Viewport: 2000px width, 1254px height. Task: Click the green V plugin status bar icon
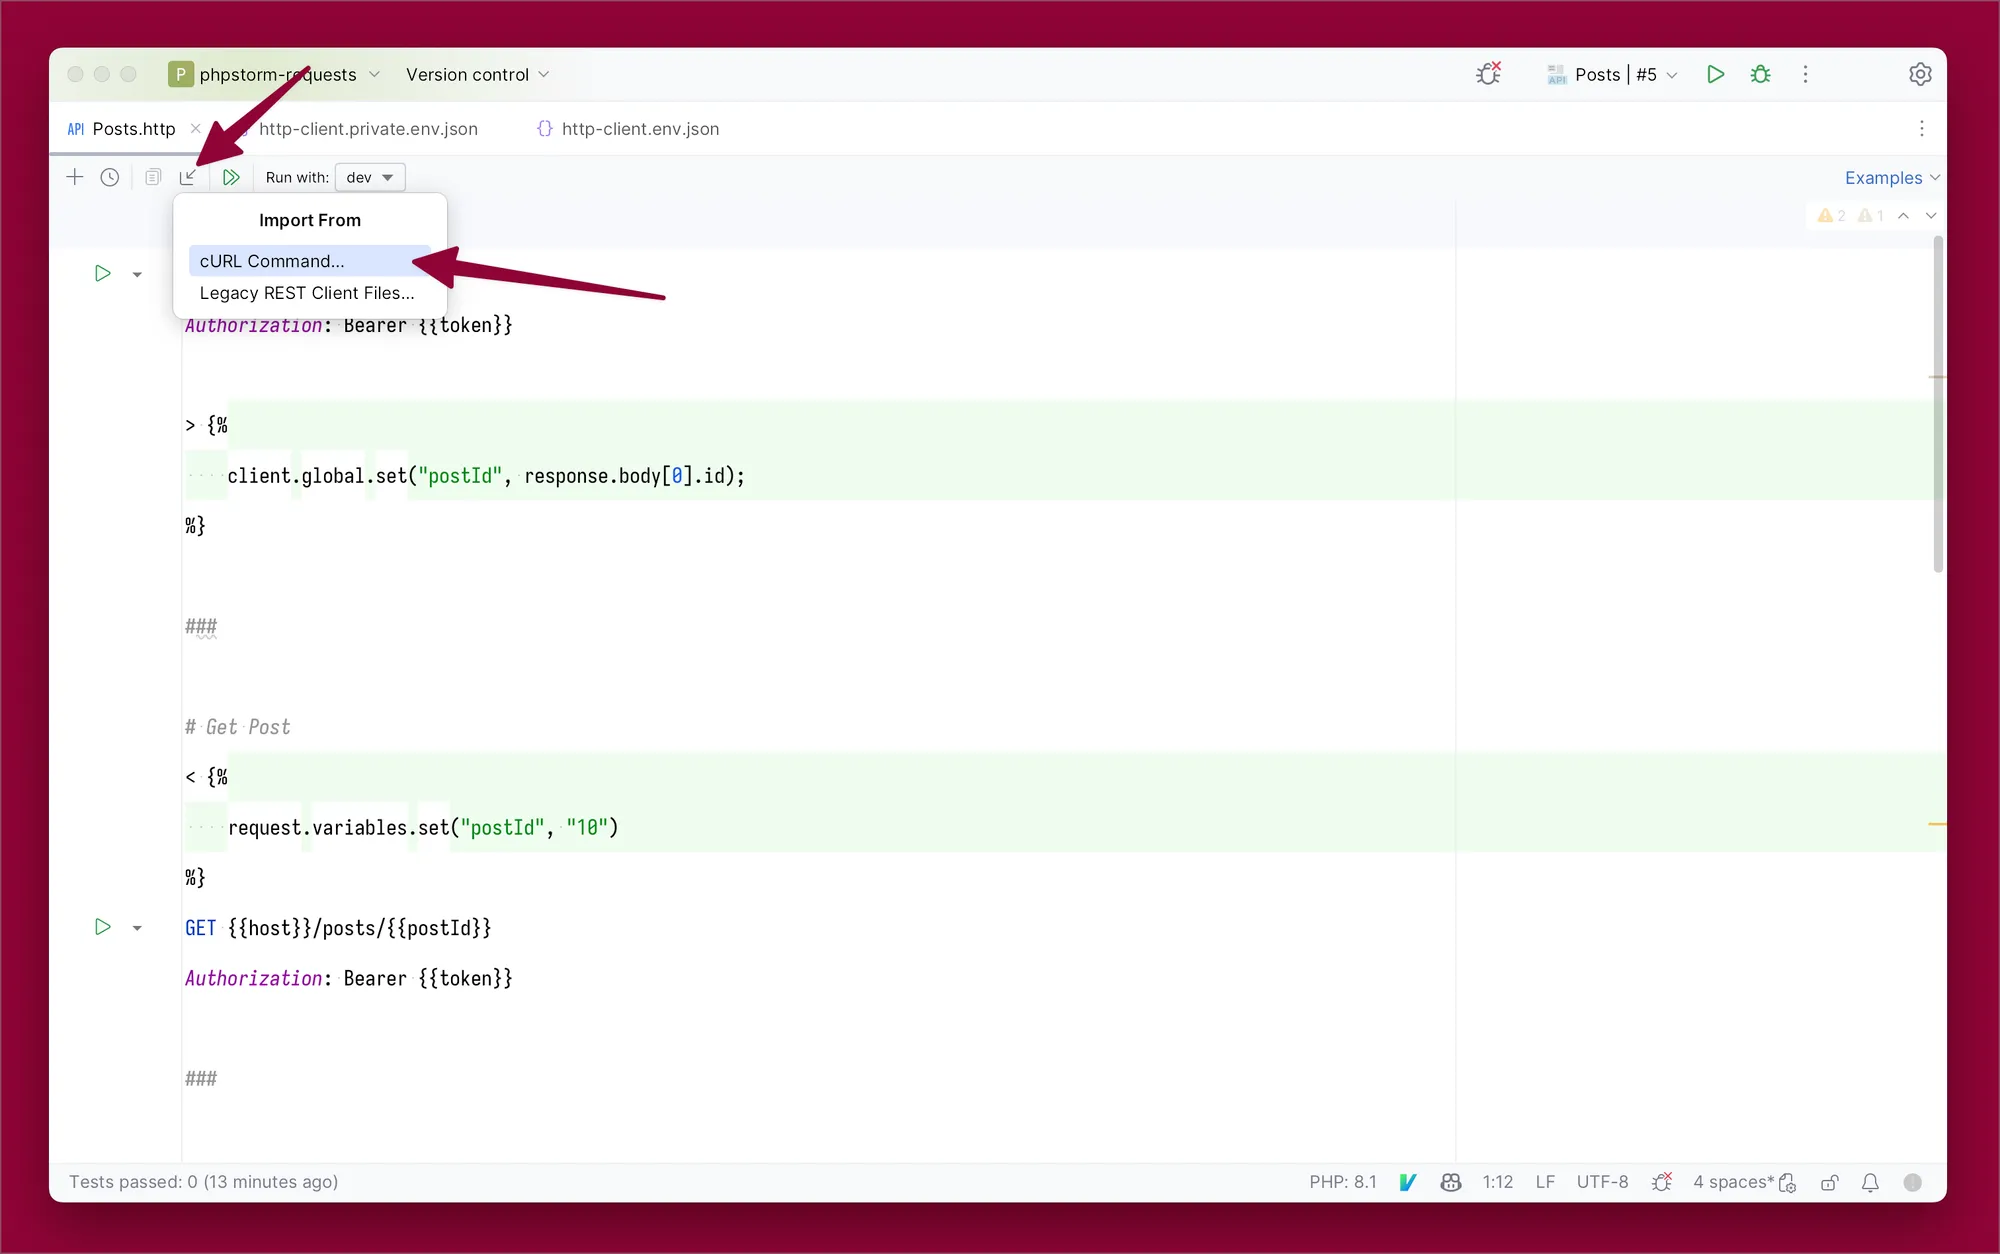1408,1182
